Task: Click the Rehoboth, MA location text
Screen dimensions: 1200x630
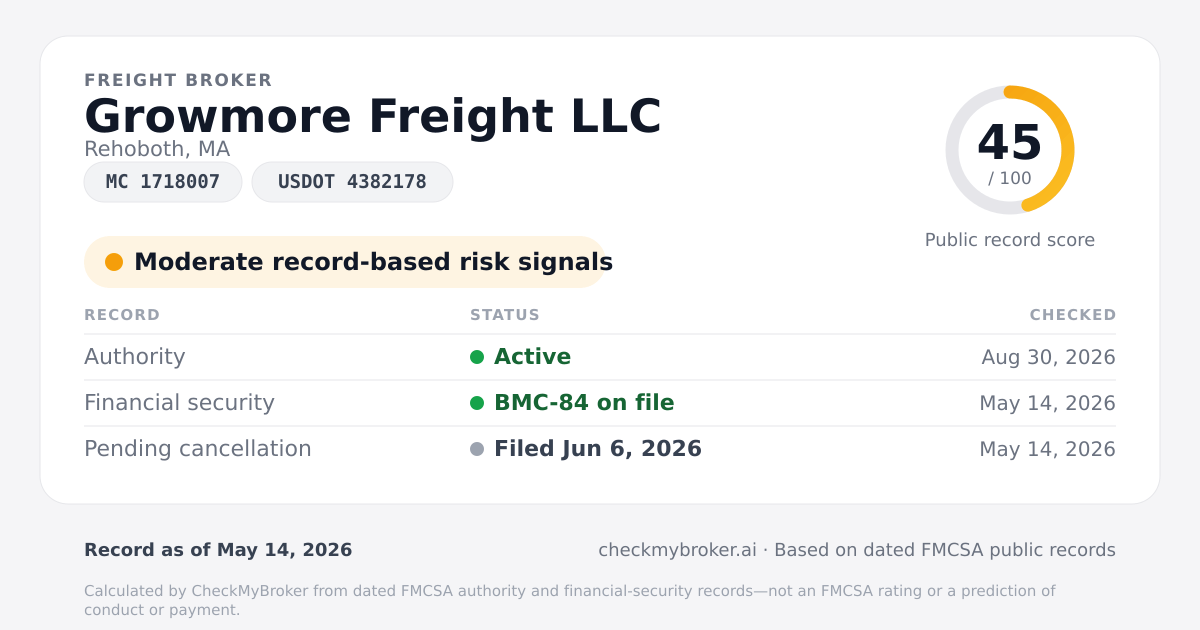Action: [157, 149]
